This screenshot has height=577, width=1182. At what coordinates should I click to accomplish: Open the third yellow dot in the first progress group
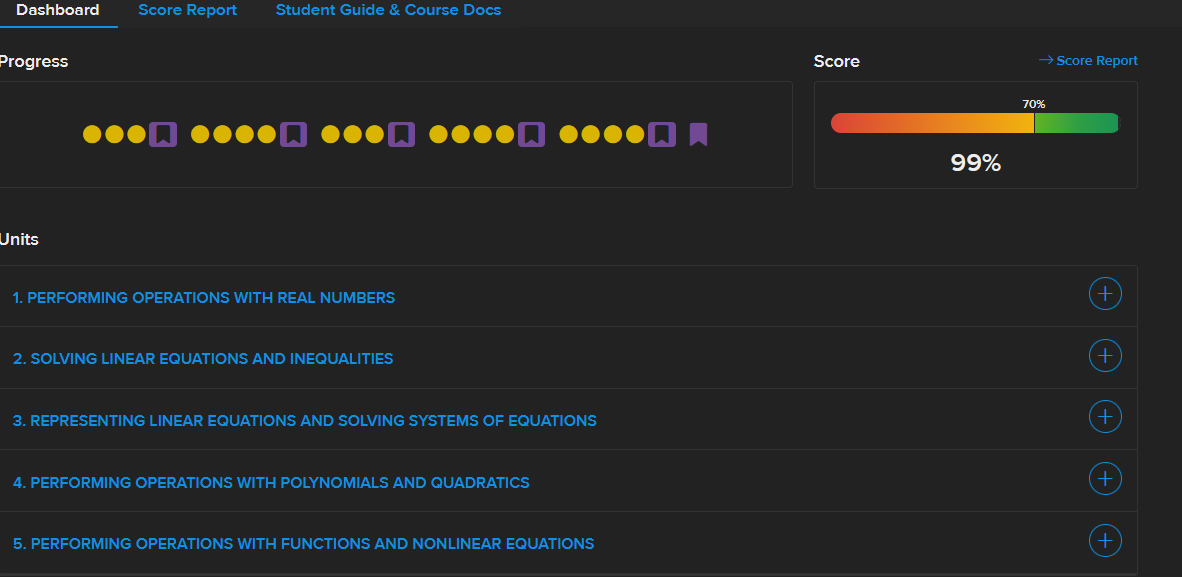point(136,134)
